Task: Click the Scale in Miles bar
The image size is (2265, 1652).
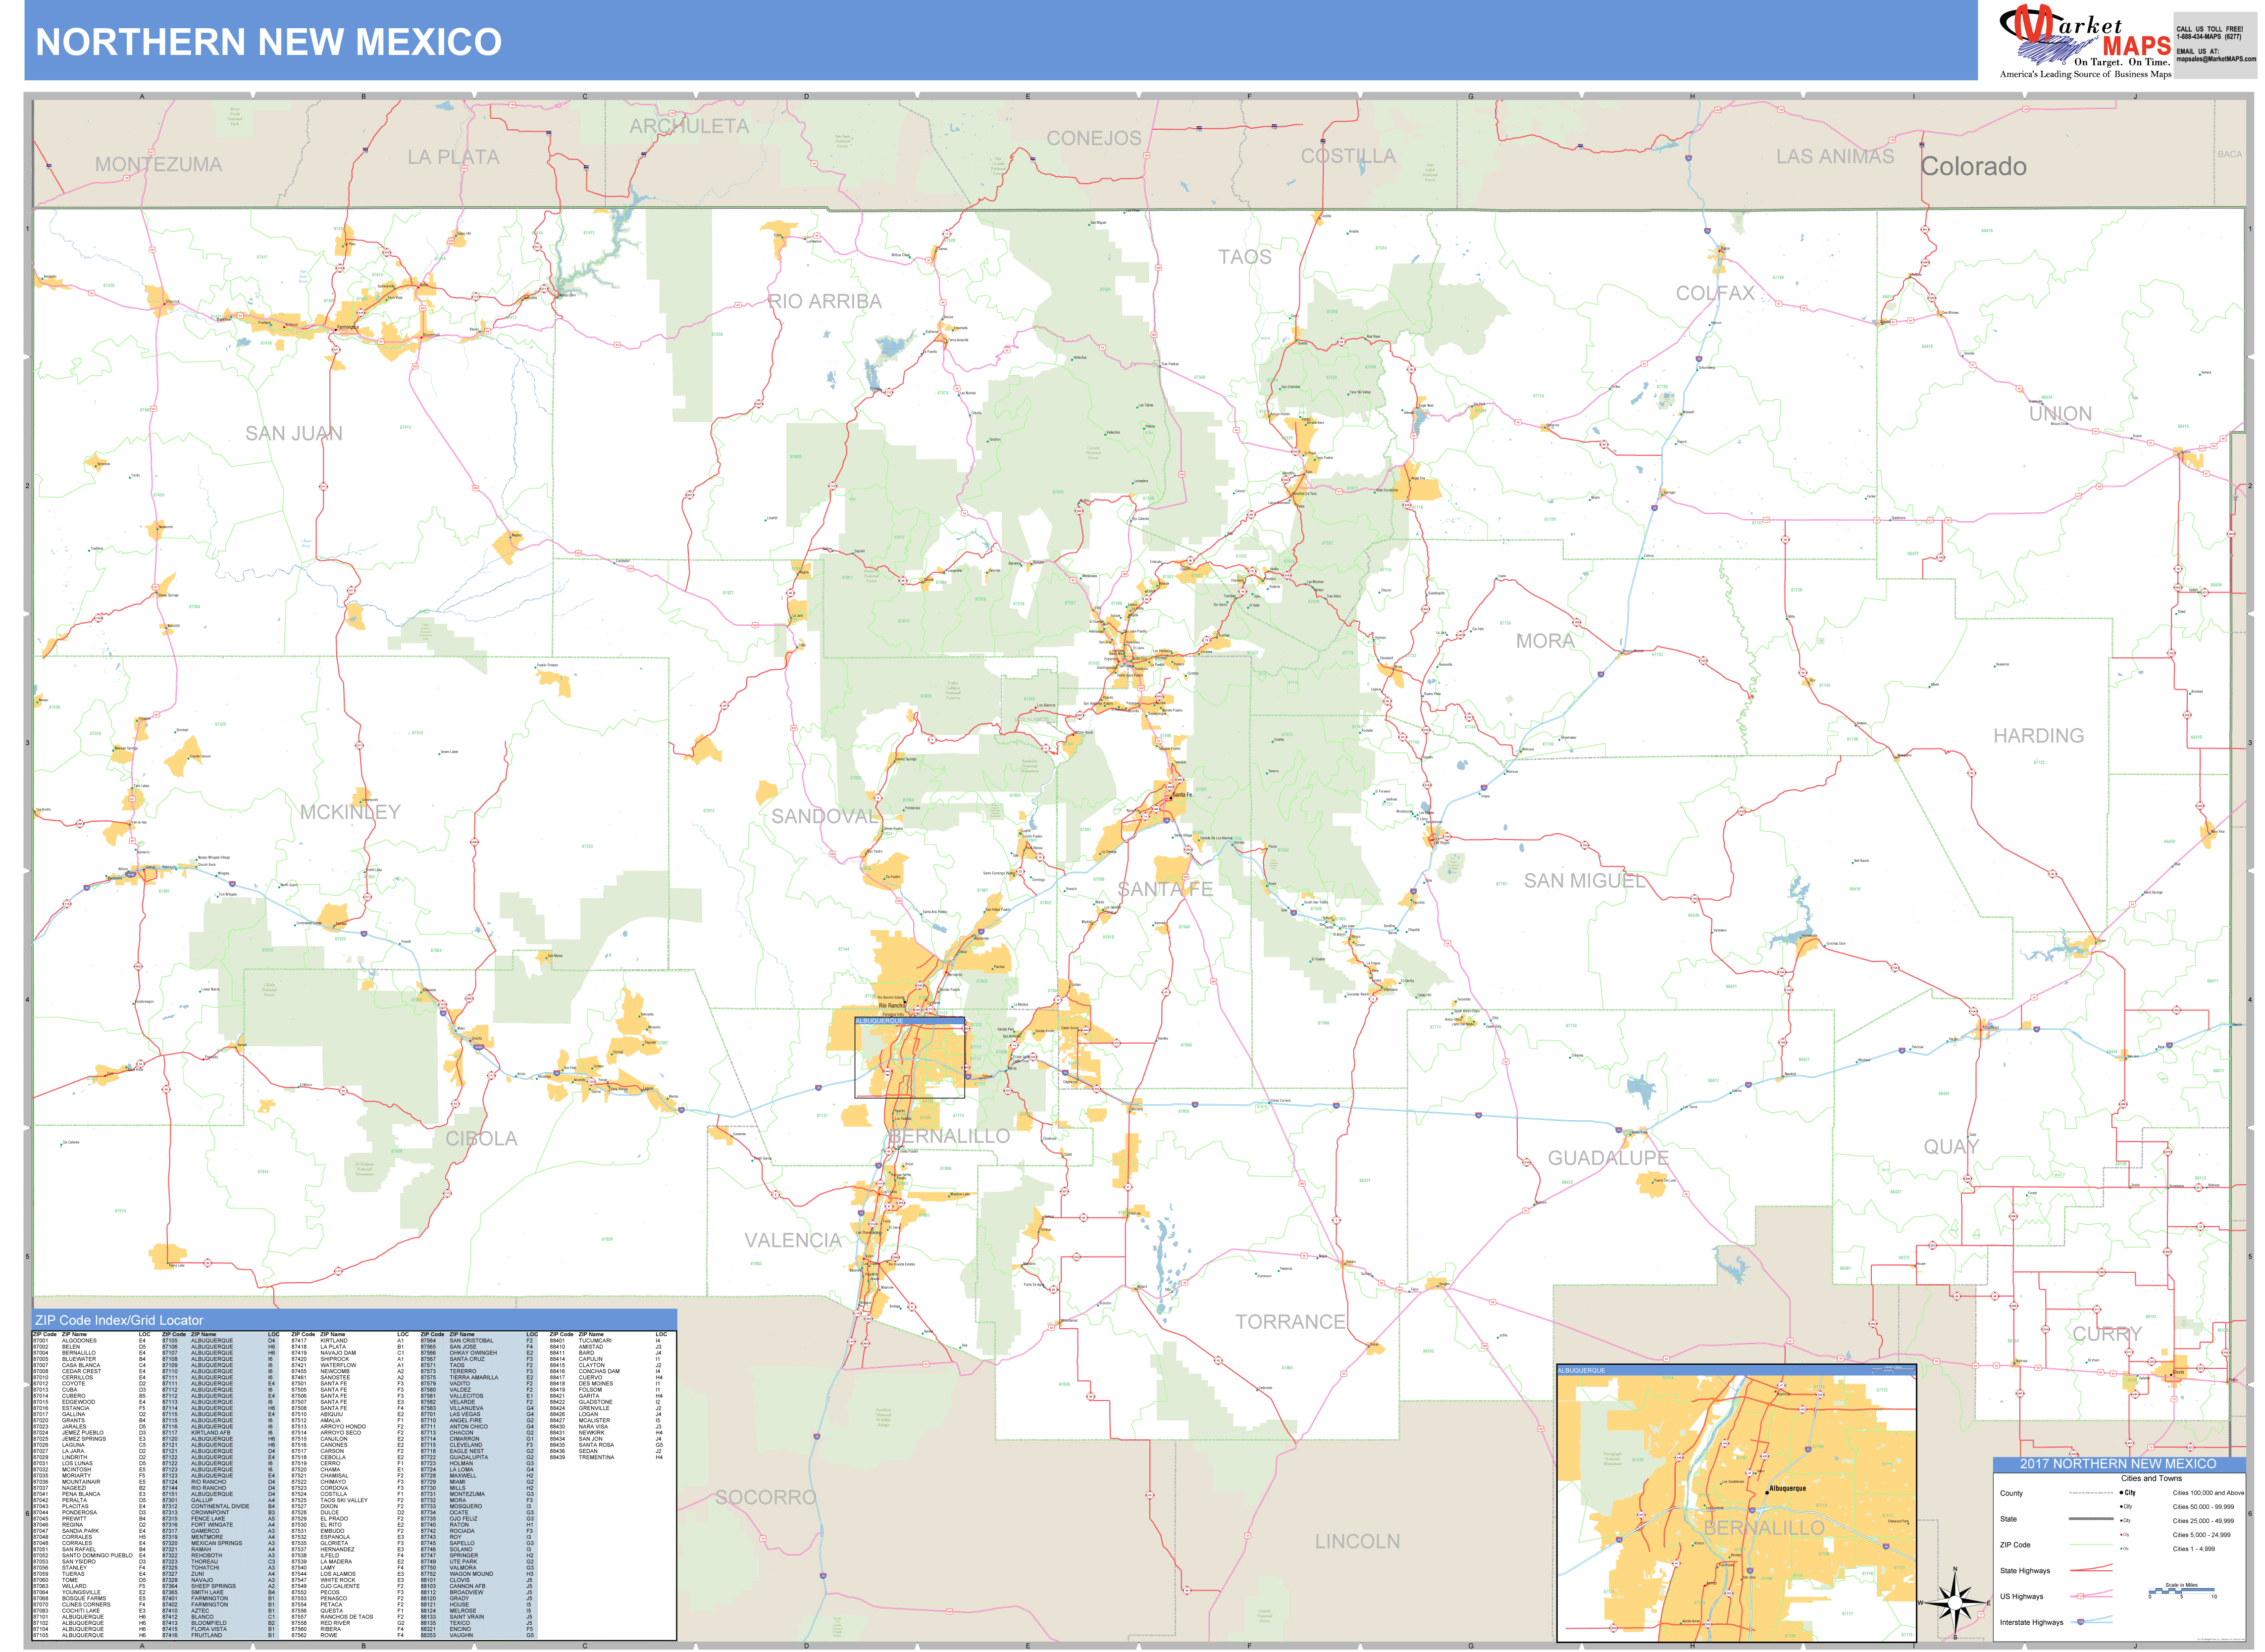Action: pos(2182,1590)
